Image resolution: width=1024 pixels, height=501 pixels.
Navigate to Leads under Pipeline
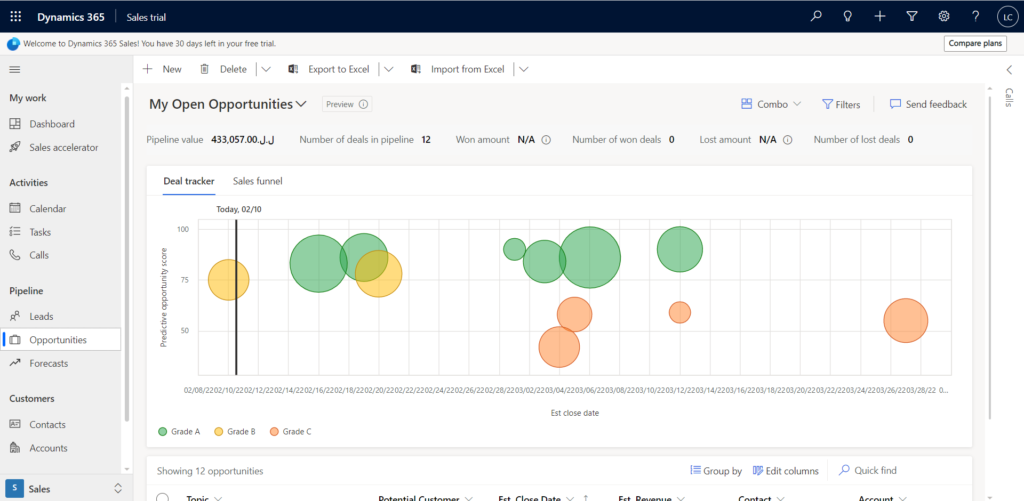click(x=31, y=316)
